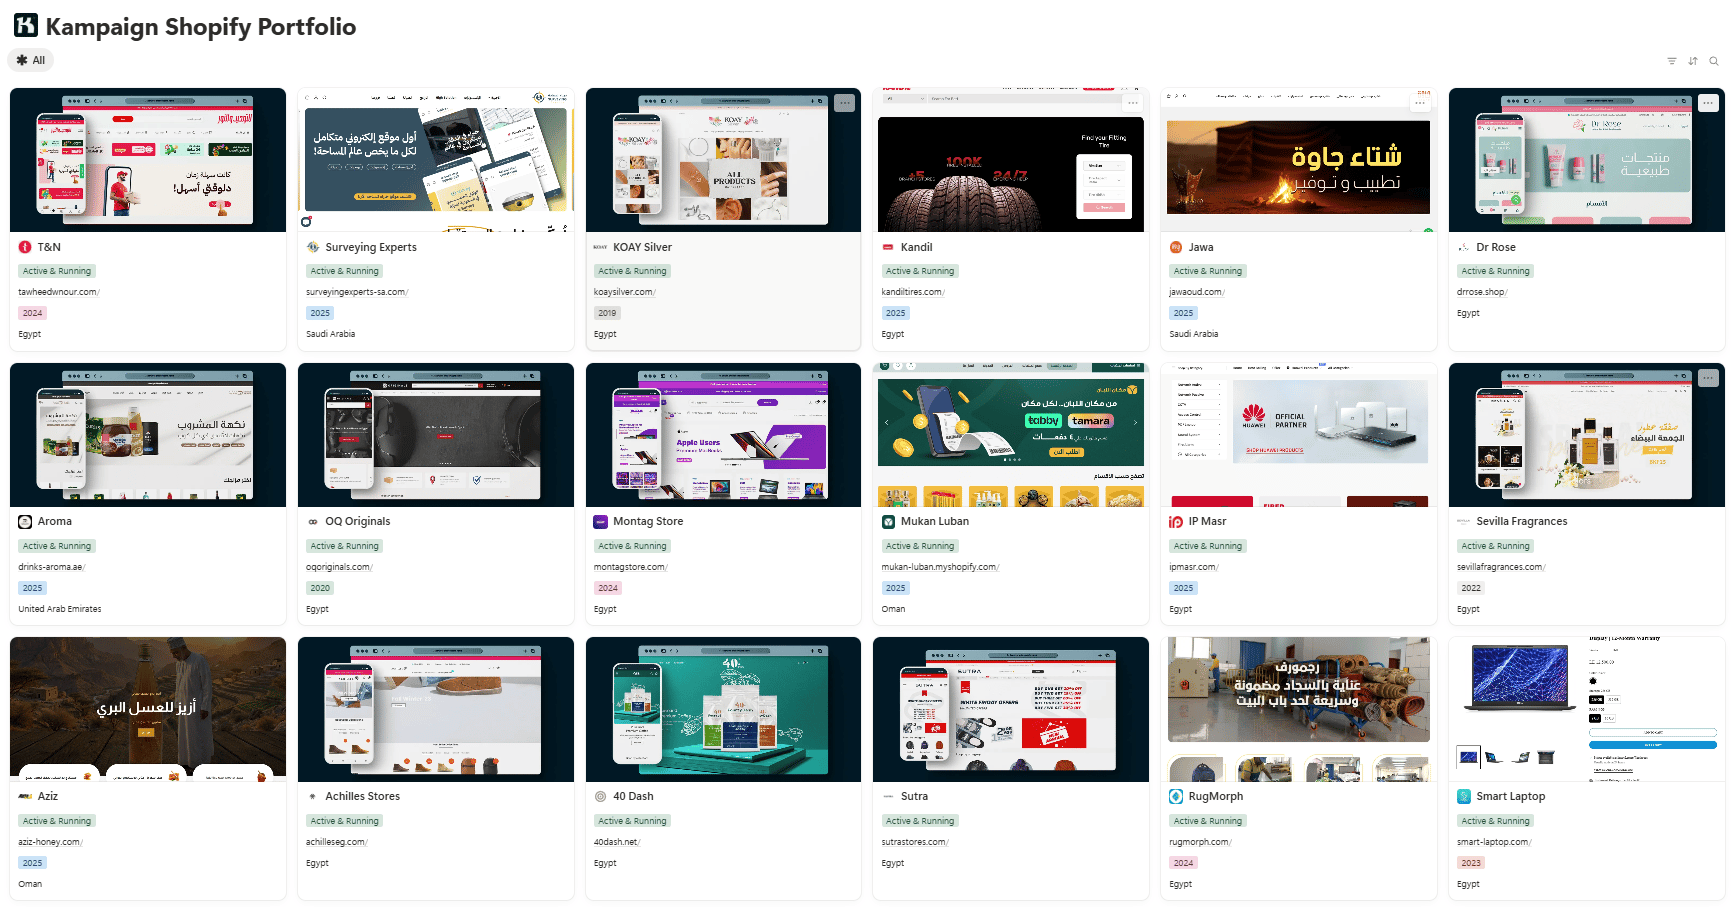1734x907 pixels.
Task: Open the tawheednour.com link
Action: click(58, 292)
